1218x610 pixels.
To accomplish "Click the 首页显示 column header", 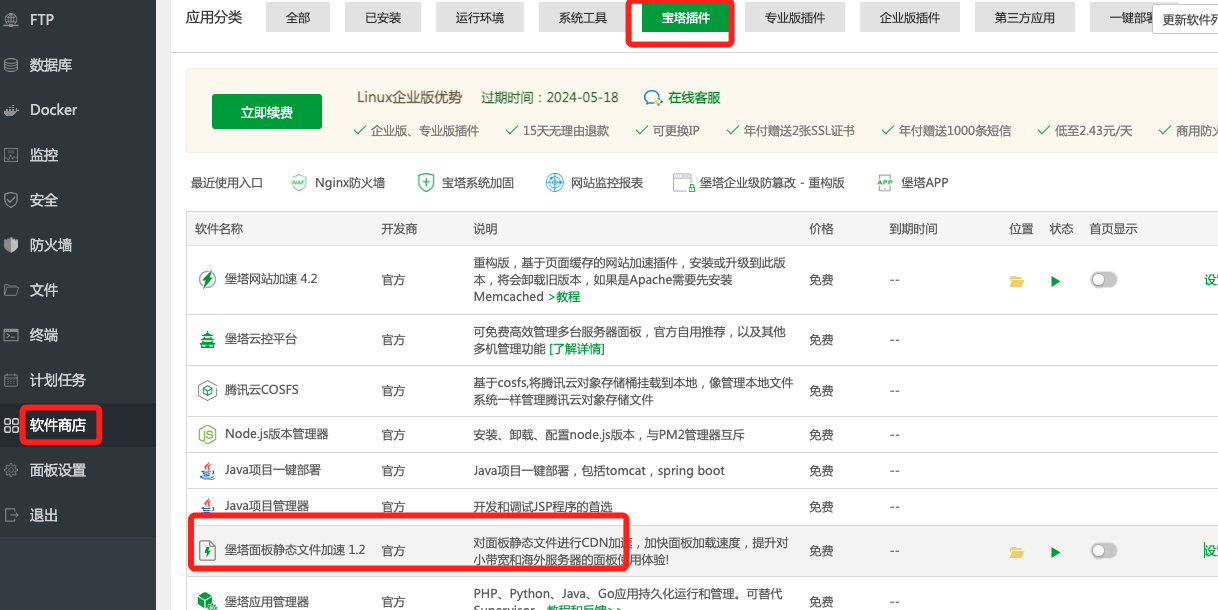I will 1114,229.
